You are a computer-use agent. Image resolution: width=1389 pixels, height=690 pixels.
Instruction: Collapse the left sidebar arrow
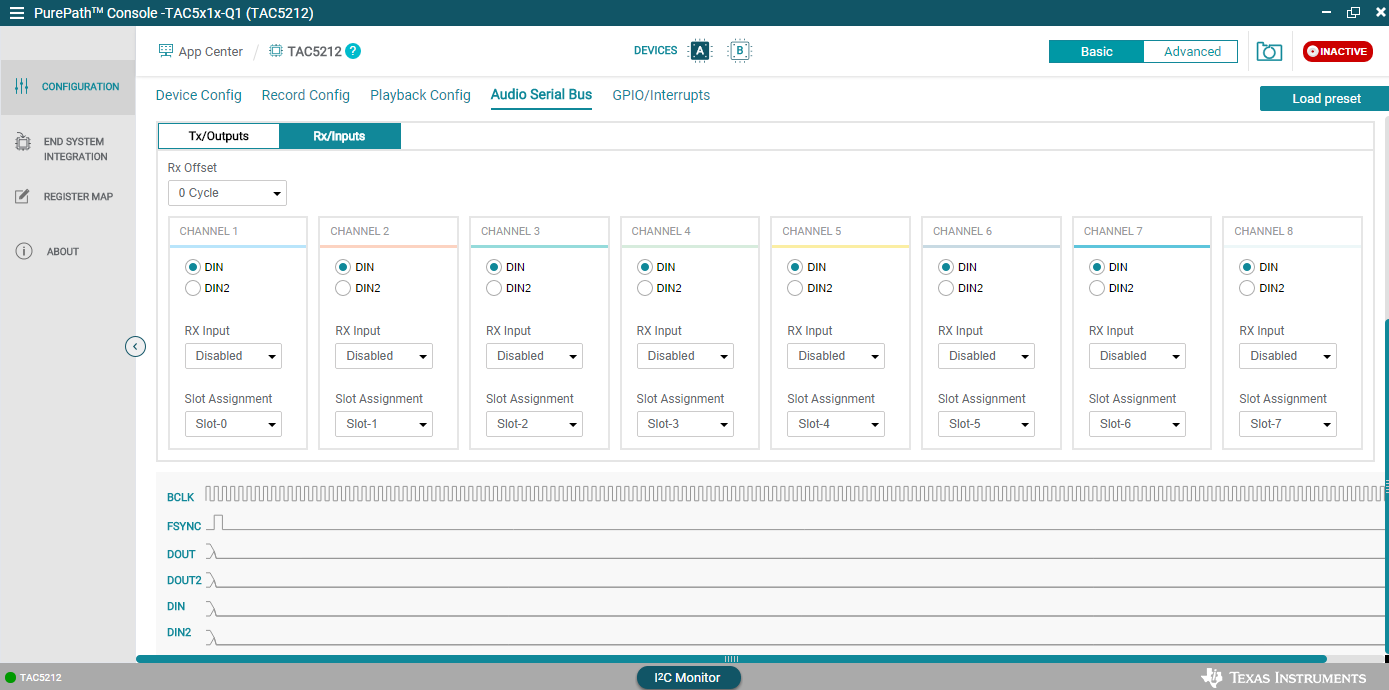136,347
